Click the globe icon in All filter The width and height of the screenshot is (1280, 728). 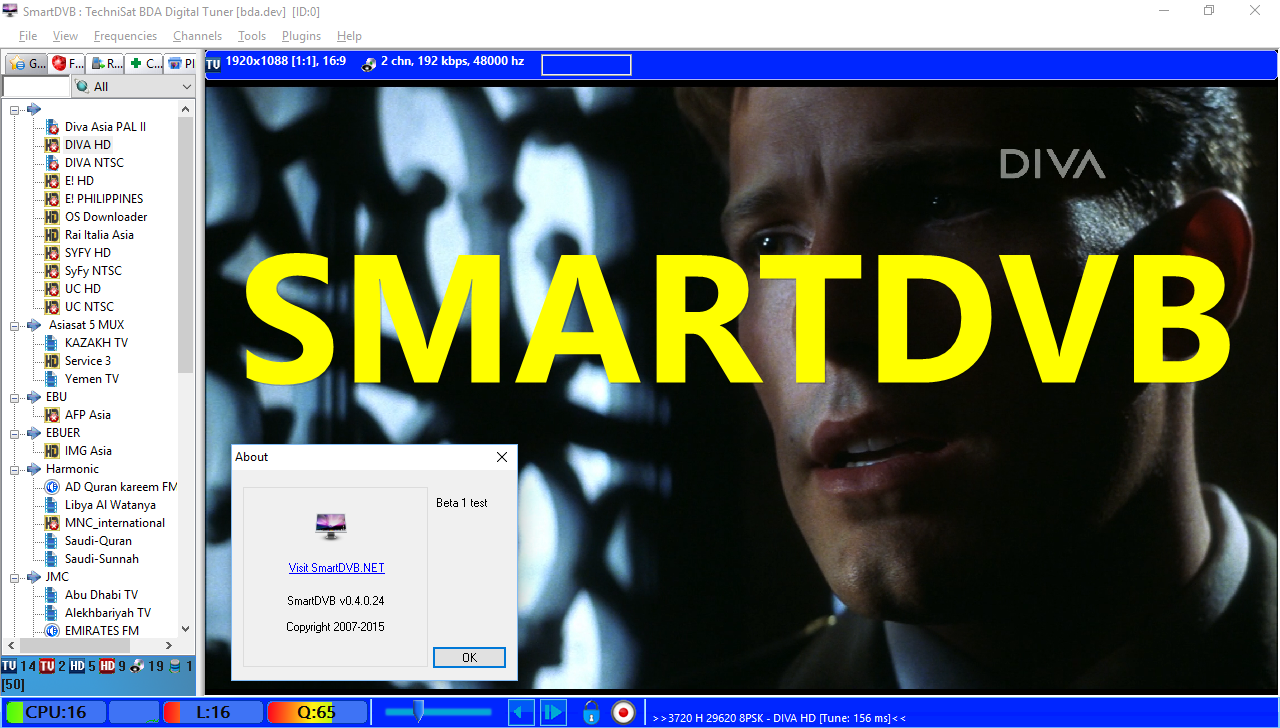(82, 87)
